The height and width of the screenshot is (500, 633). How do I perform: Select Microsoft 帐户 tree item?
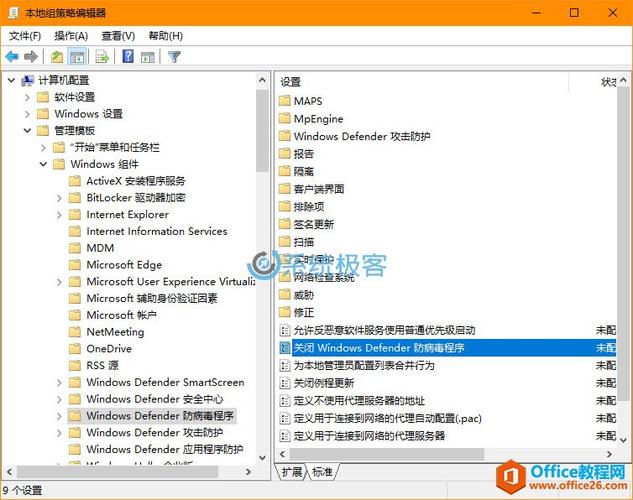122,315
